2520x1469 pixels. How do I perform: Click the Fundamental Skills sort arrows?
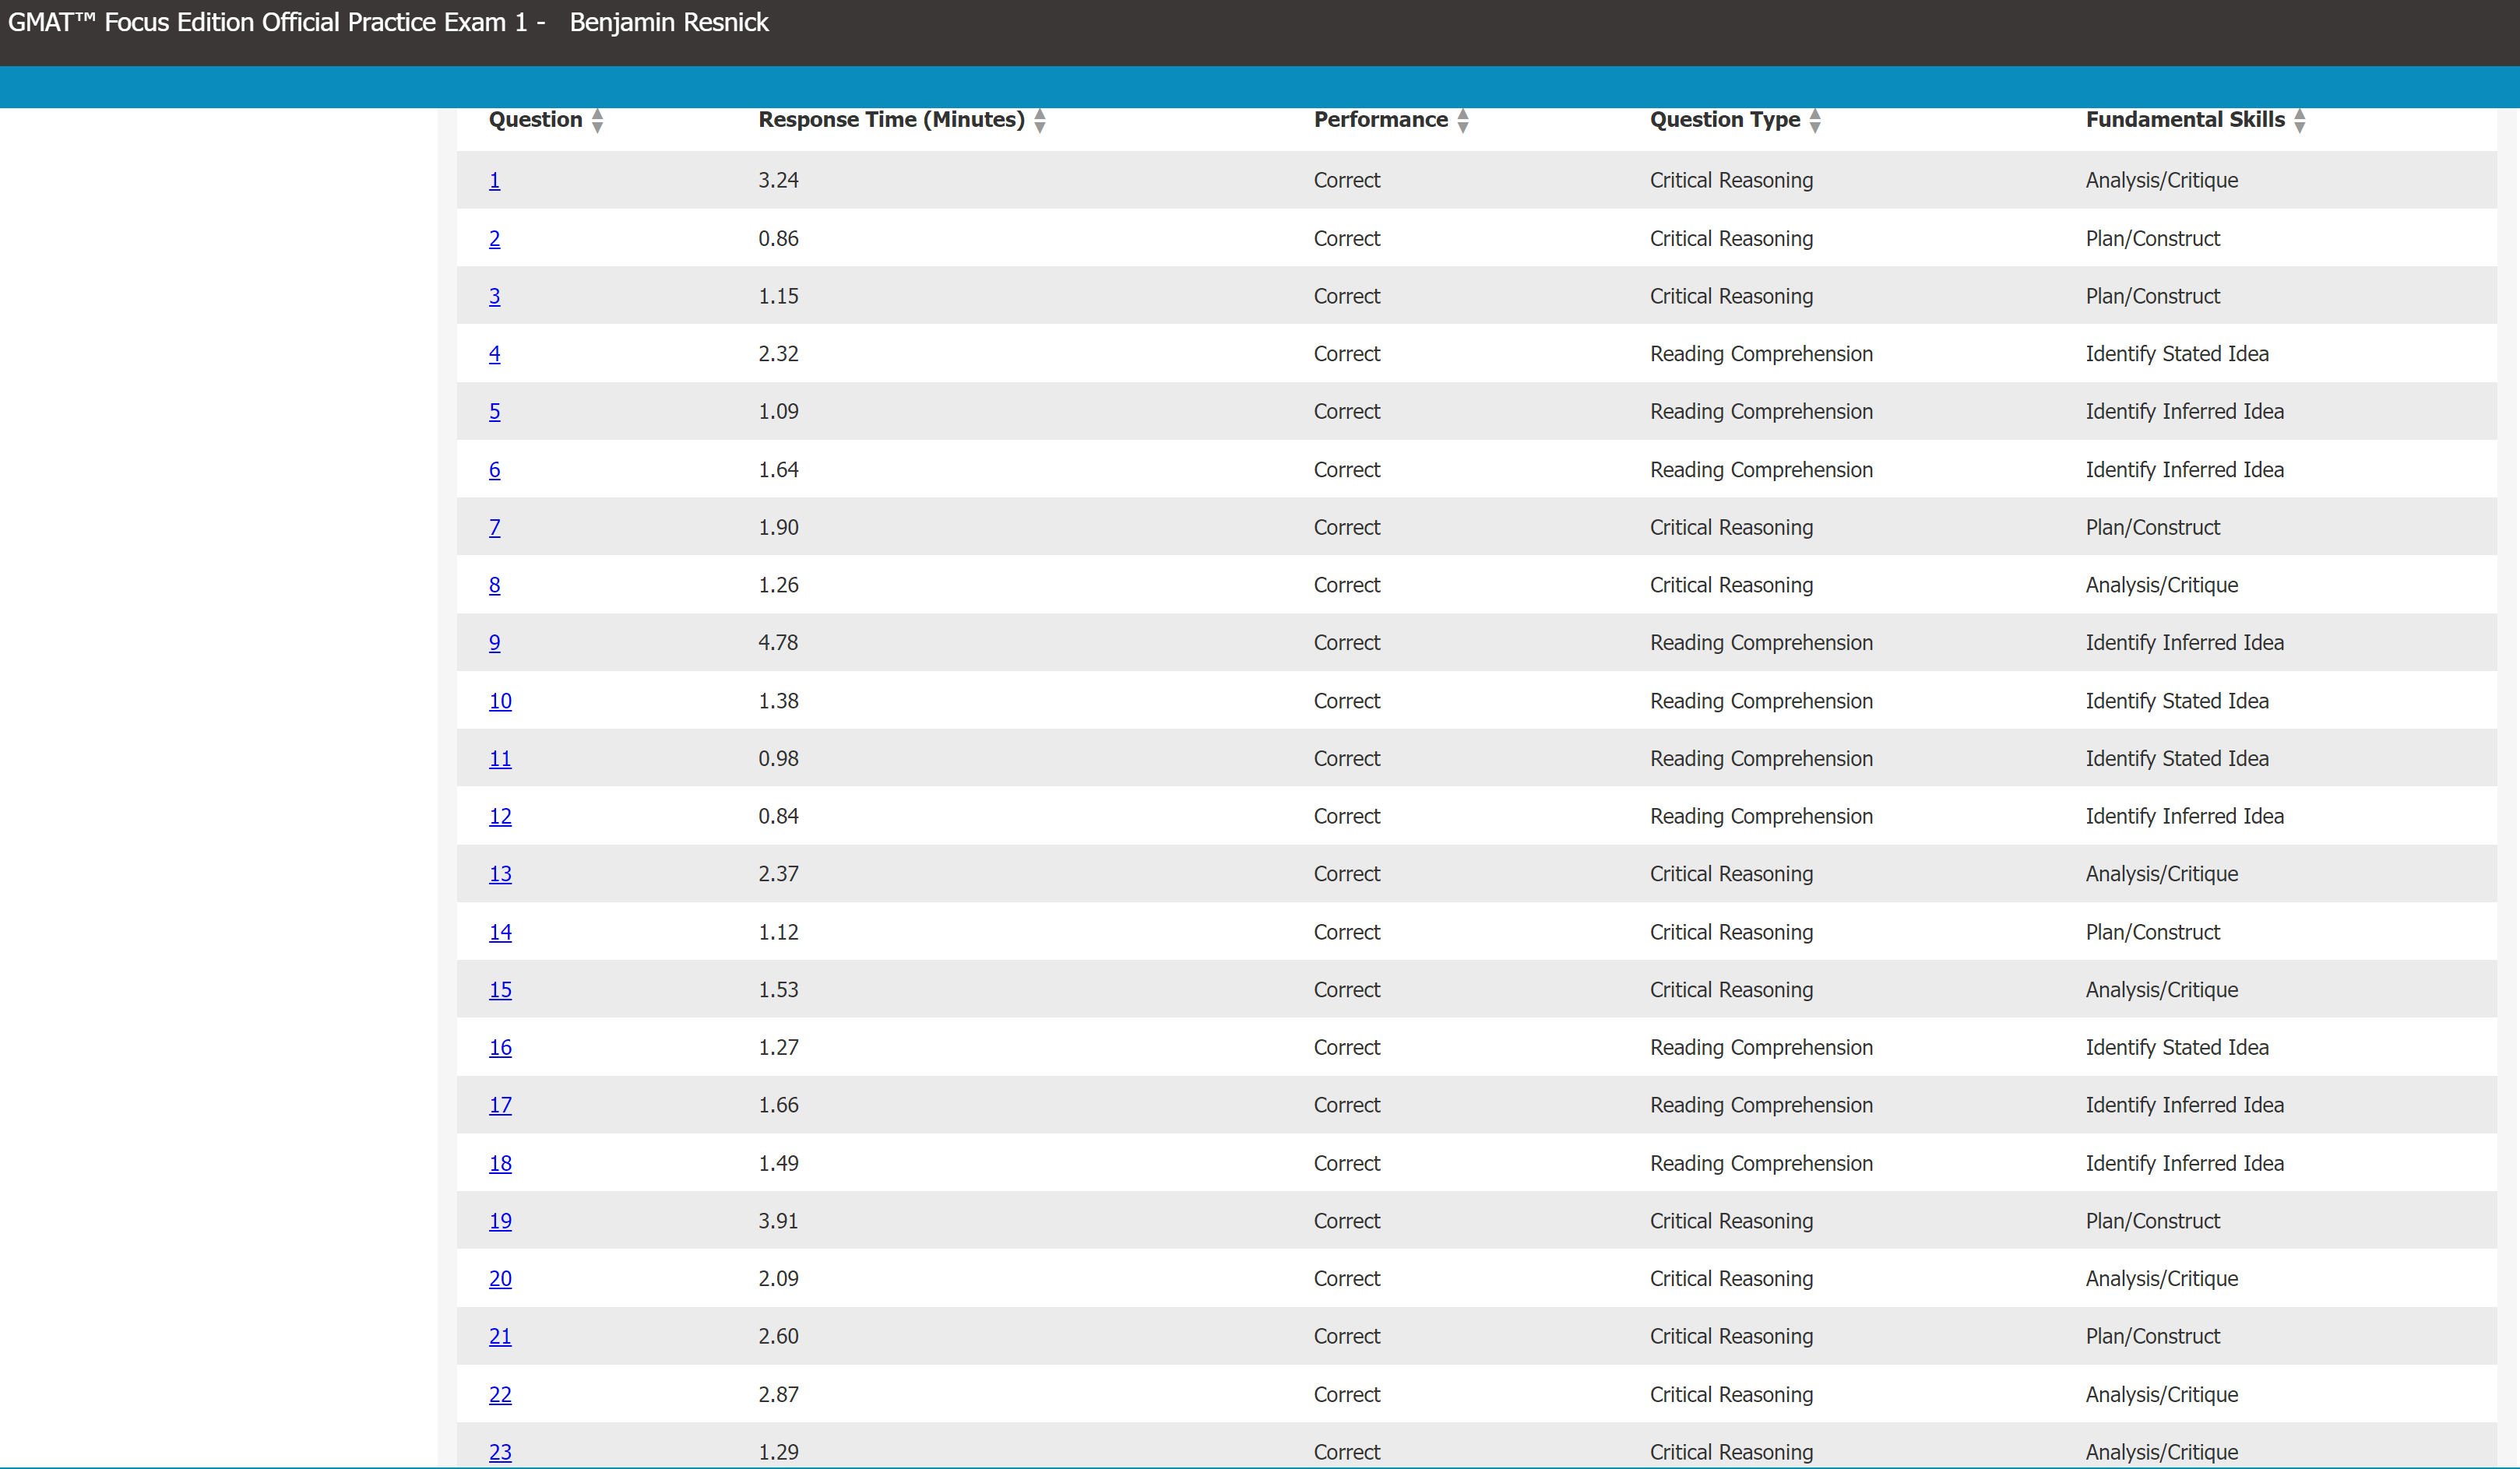point(2300,121)
